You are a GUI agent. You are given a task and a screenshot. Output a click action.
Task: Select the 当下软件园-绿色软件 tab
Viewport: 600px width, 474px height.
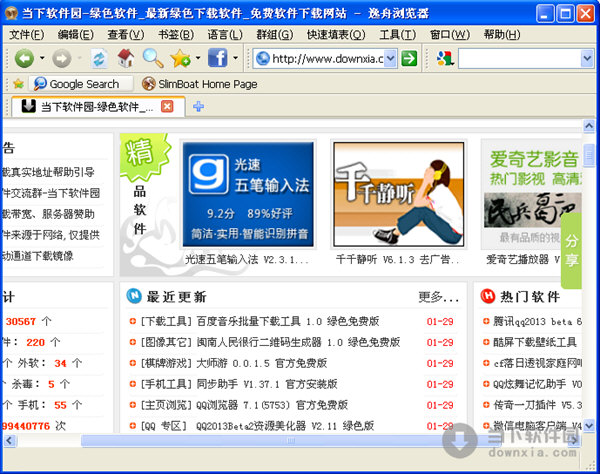(98, 106)
